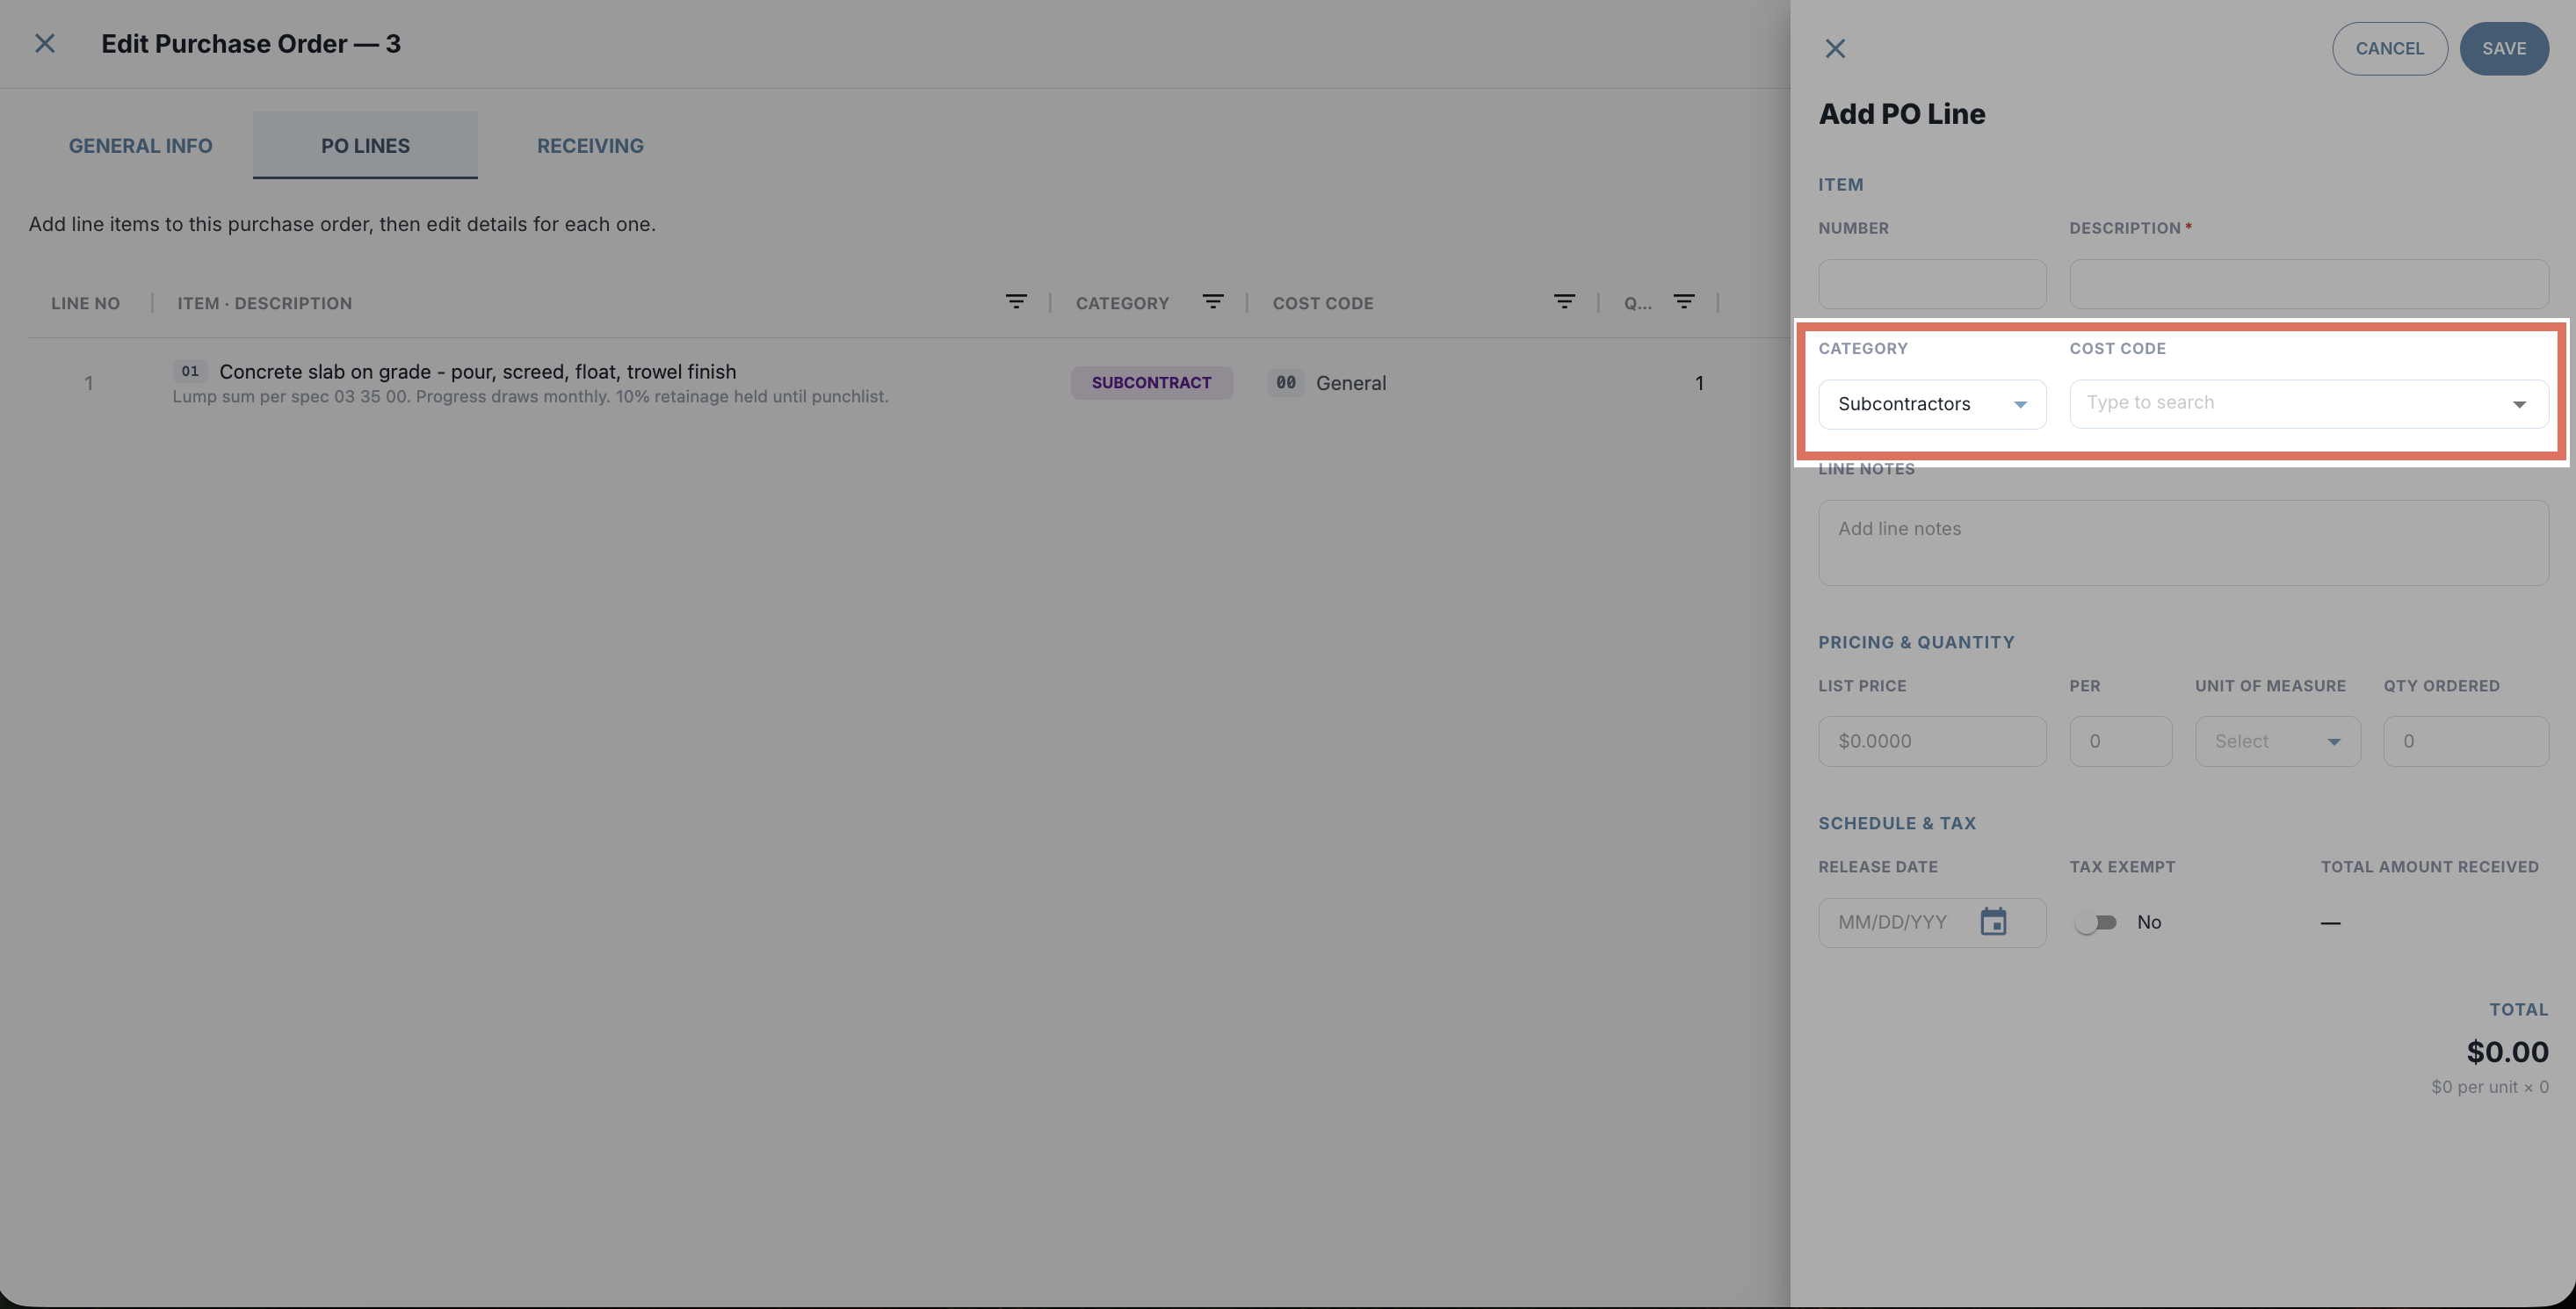Click the $0.00 total amount
This screenshot has width=2576, height=1309.
click(x=2507, y=1052)
